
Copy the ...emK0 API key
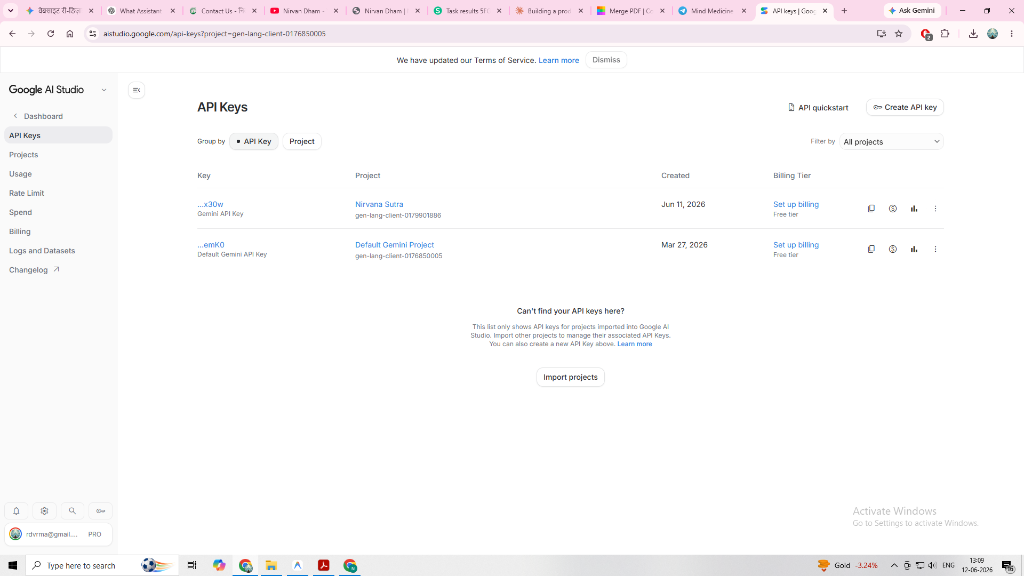click(x=871, y=249)
